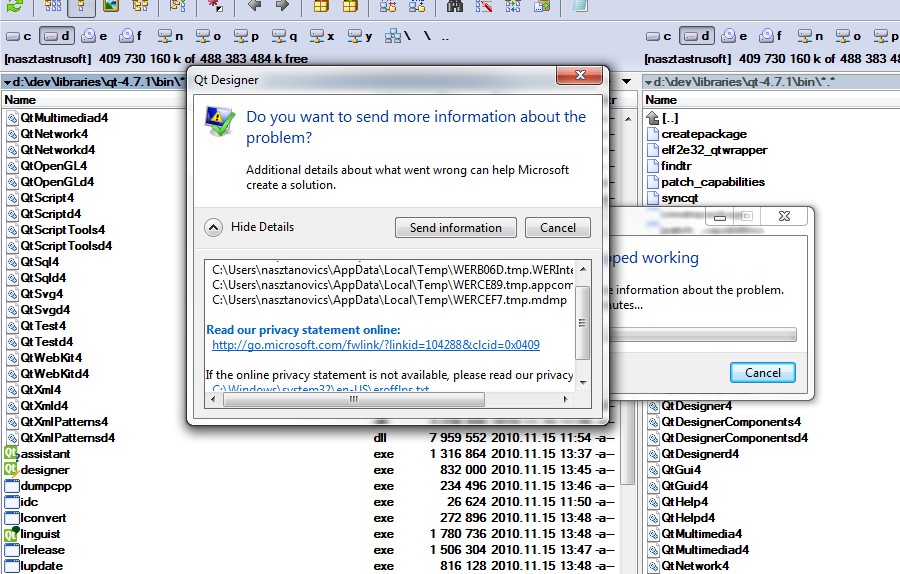Click the Name column header in the left panel
900x574 pixels.
(x=20, y=100)
